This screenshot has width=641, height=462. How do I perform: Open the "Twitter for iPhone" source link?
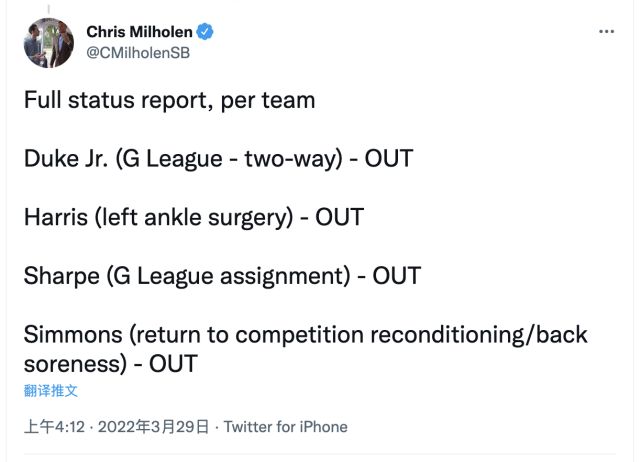[x=285, y=427]
